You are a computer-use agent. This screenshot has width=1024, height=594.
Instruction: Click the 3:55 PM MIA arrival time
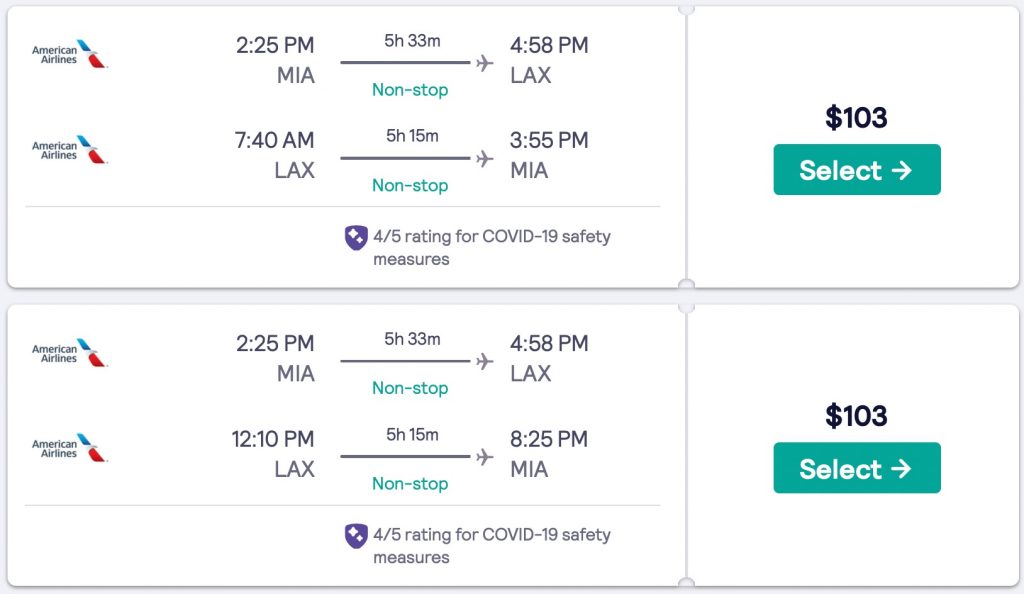(548, 141)
